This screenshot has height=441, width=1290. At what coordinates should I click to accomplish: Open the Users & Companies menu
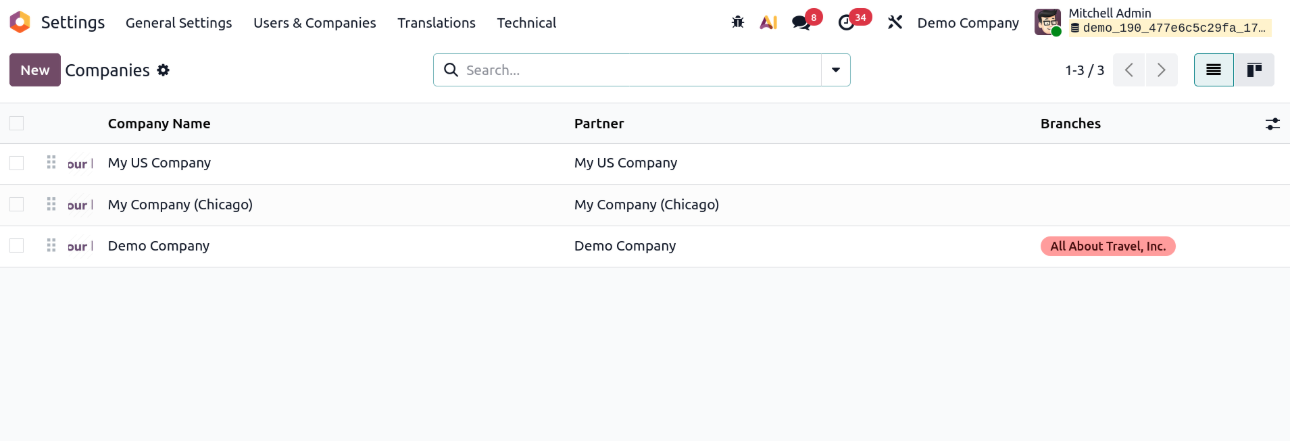click(314, 22)
